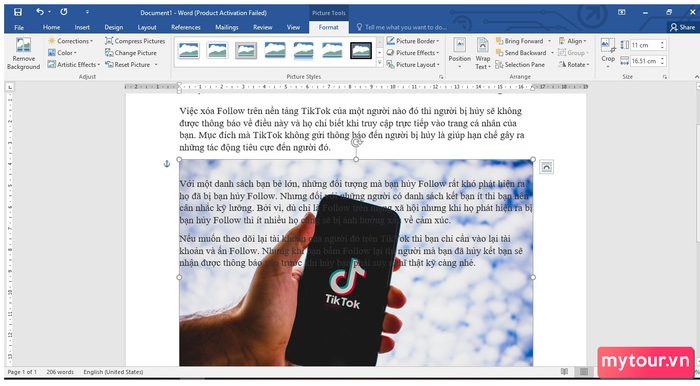Open the Mailings tab
This screenshot has width=700, height=386.
pos(227,27)
